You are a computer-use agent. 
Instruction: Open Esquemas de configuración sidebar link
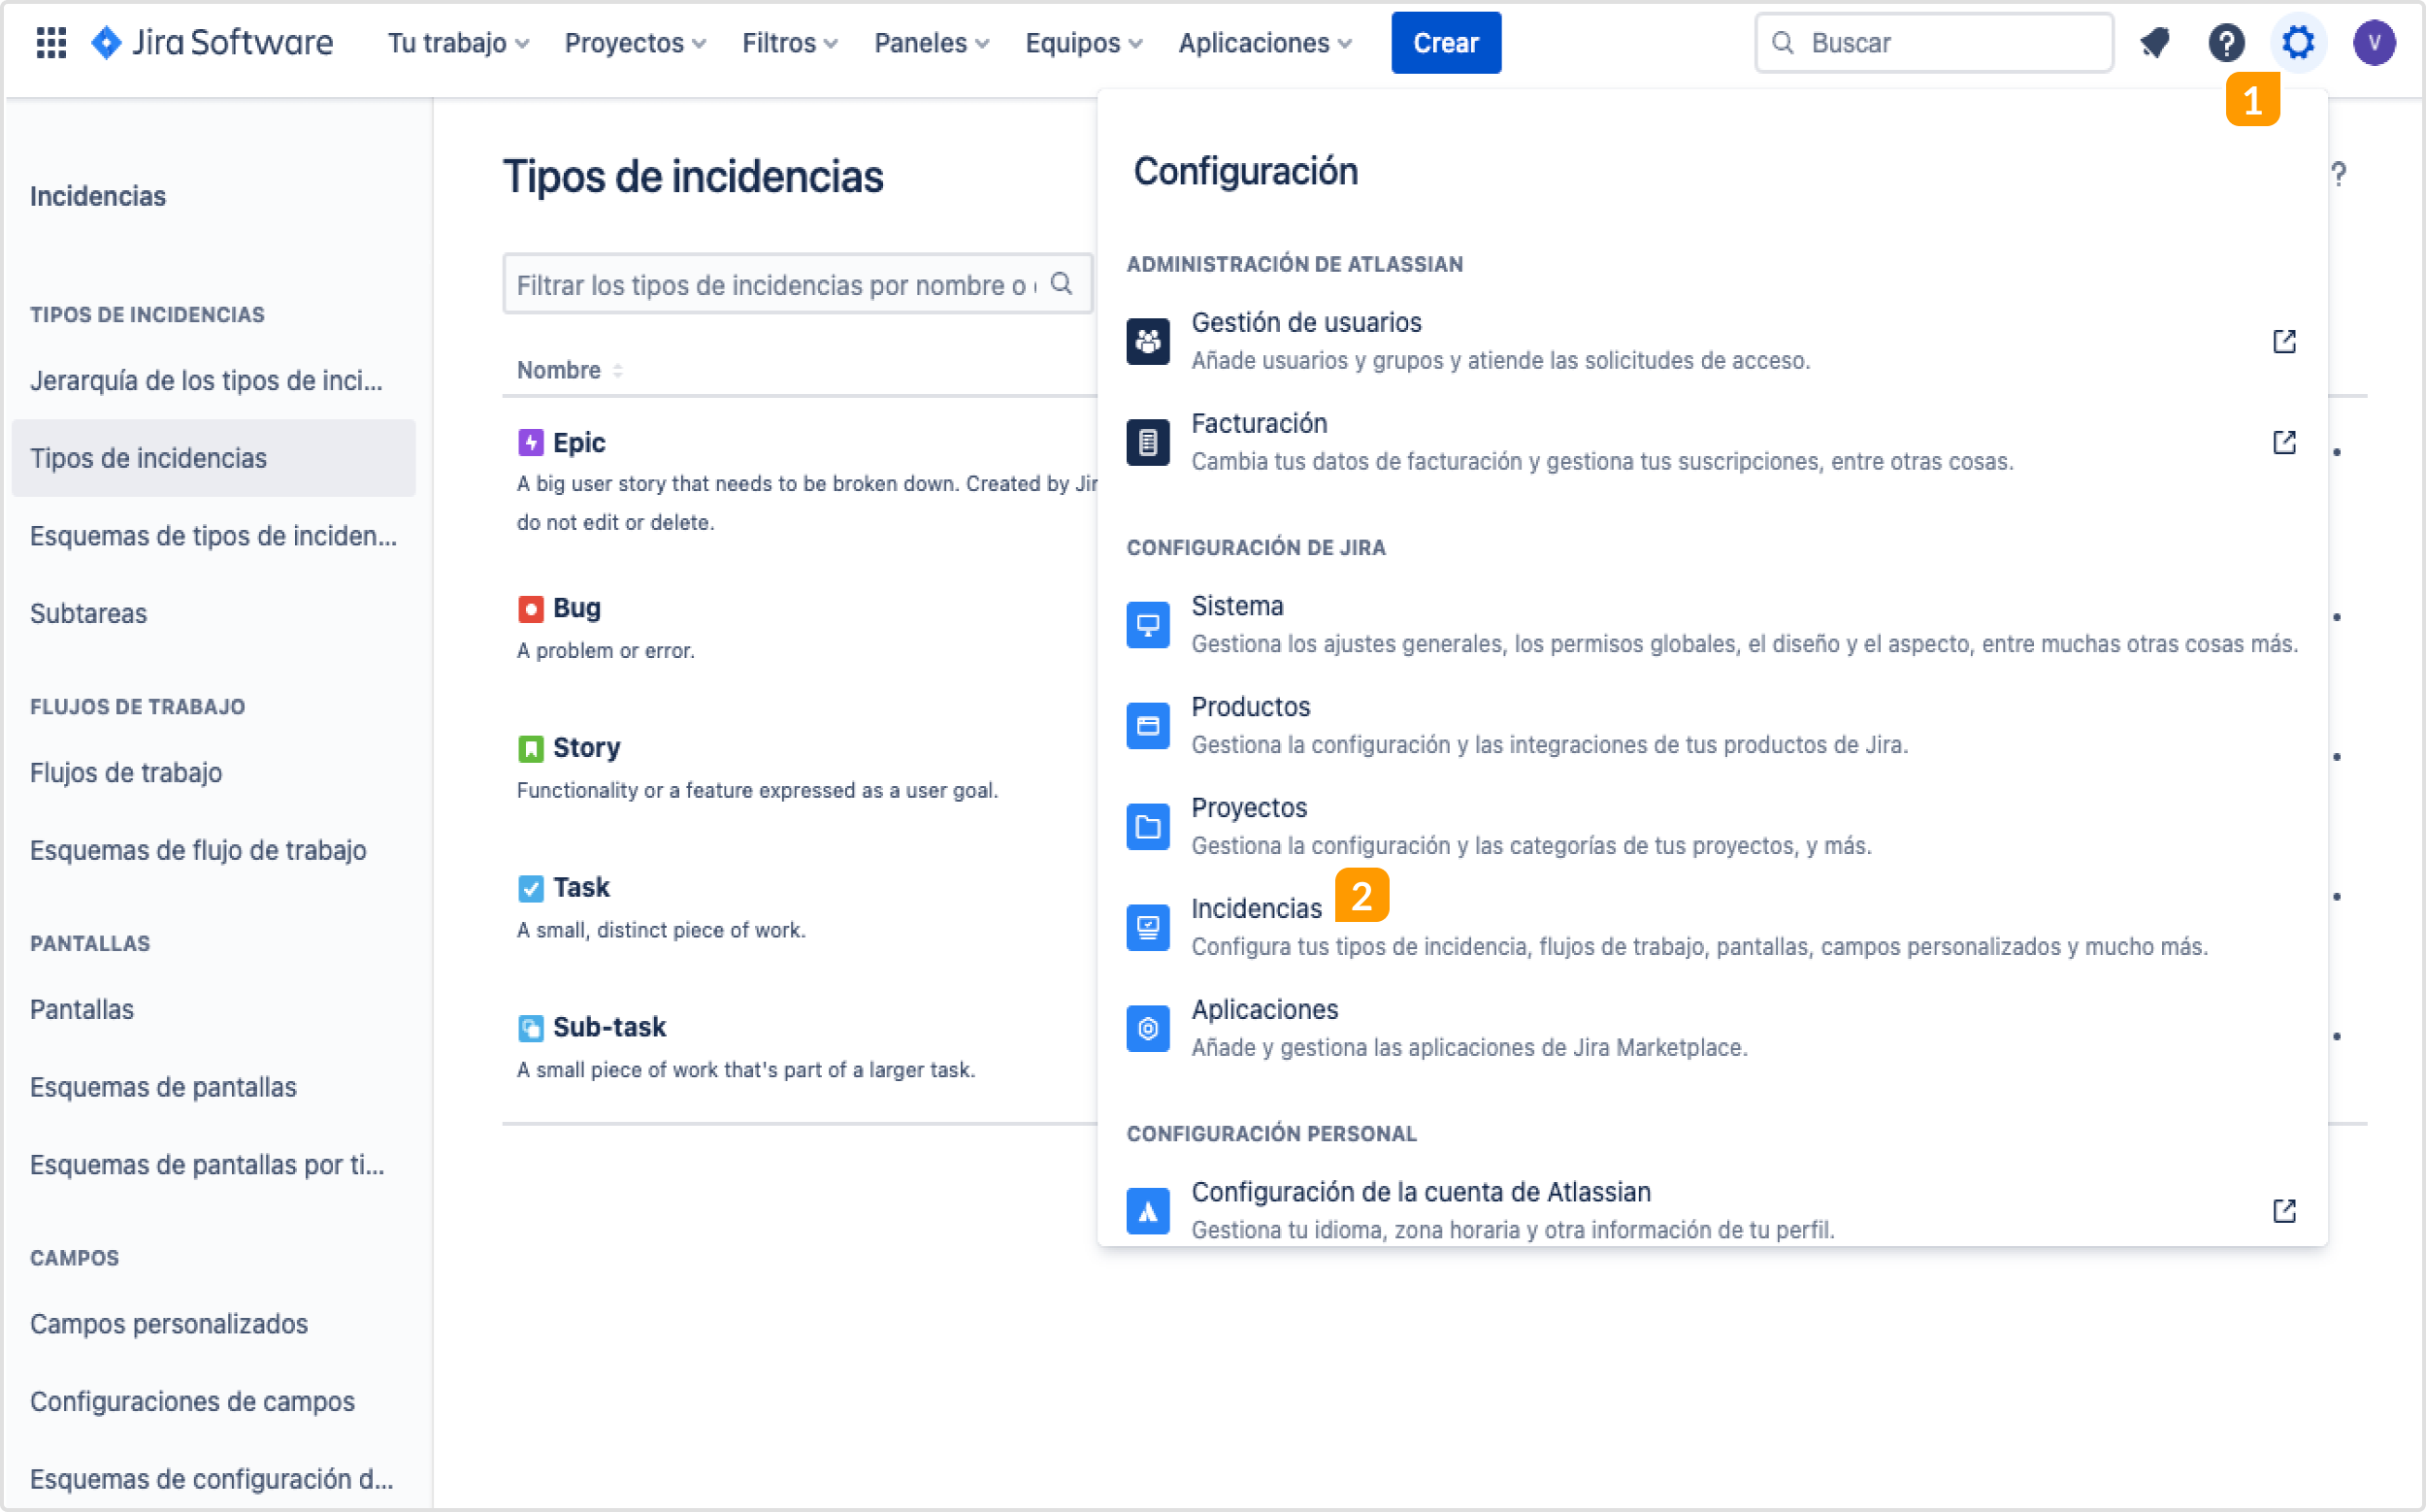(213, 1479)
